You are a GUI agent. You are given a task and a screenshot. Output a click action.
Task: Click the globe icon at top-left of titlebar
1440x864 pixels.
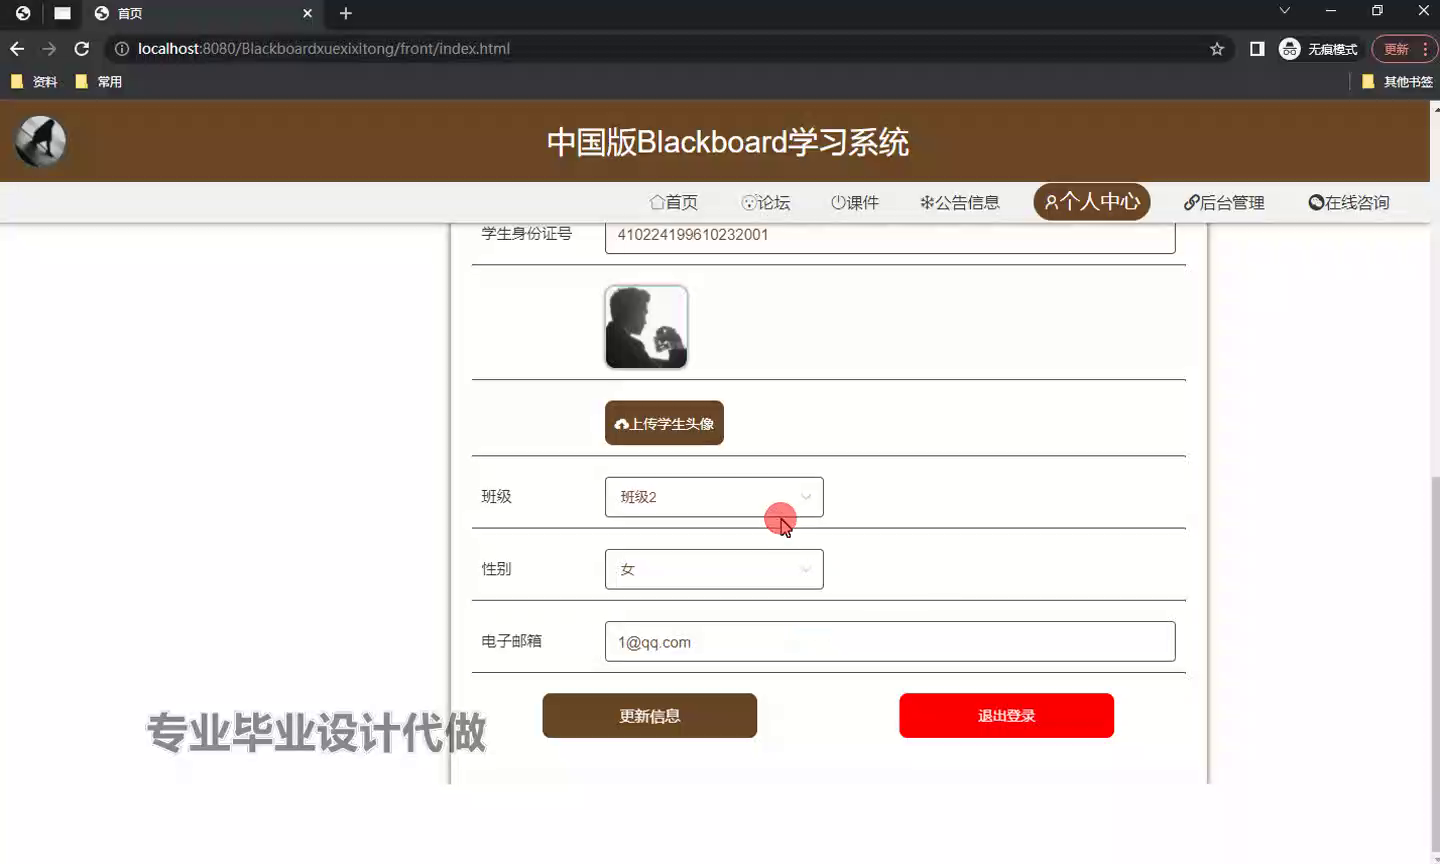point(22,13)
